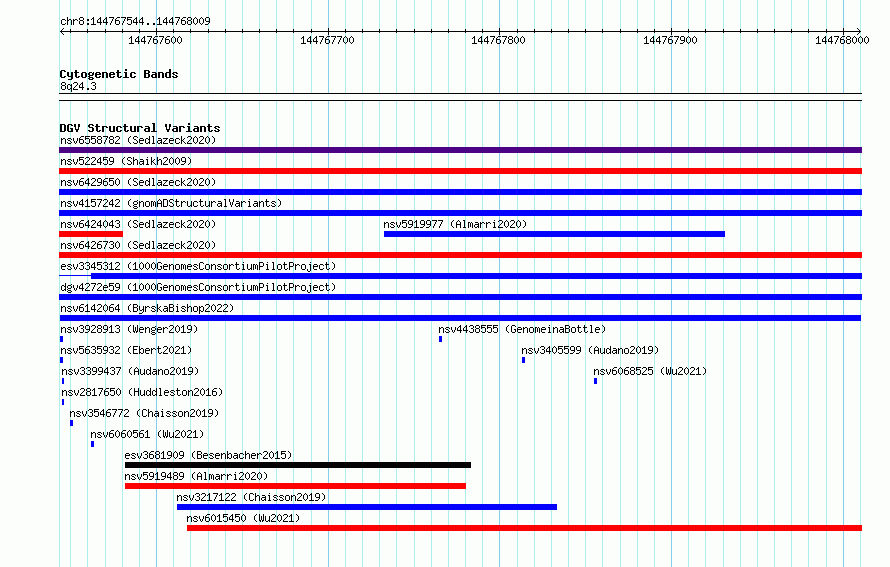Click the chr8:144767544..144768009 position text

point(135,21)
